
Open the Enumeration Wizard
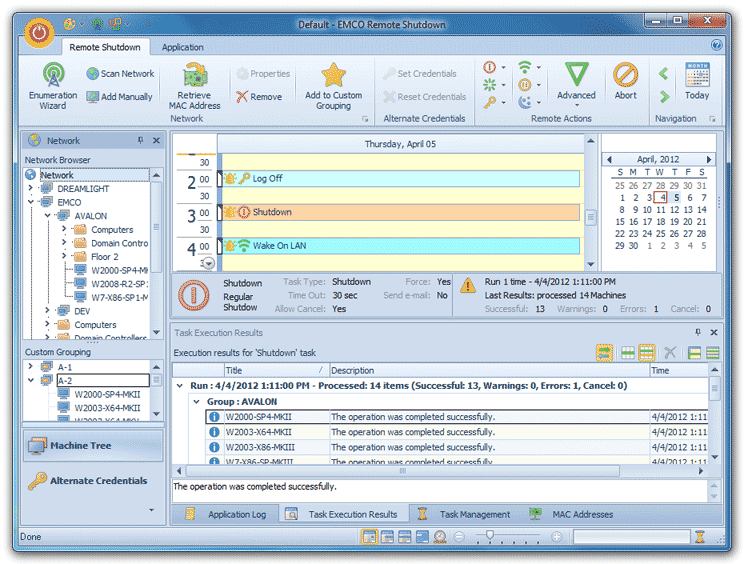tap(52, 76)
